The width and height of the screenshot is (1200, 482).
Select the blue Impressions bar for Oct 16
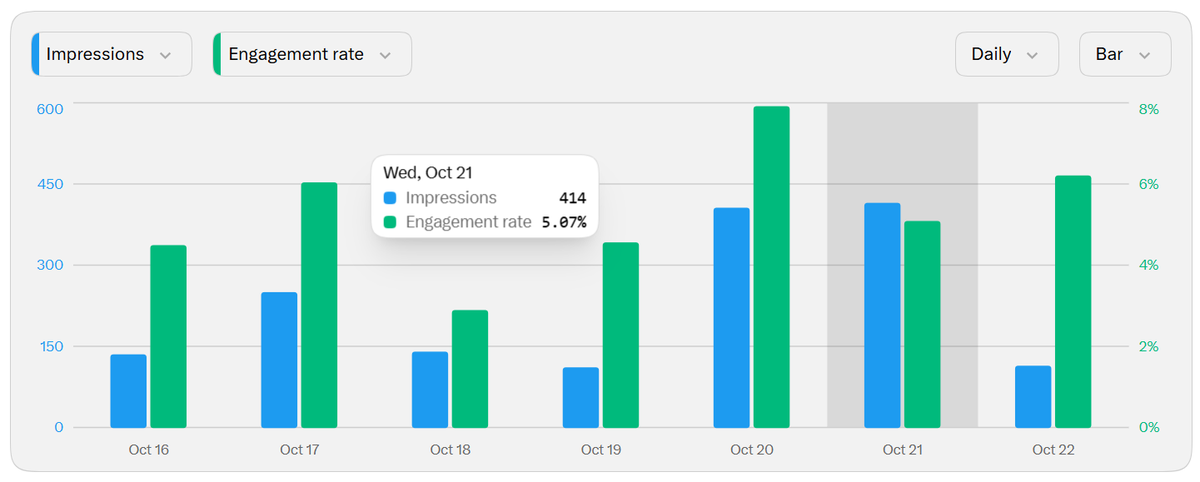click(x=129, y=391)
